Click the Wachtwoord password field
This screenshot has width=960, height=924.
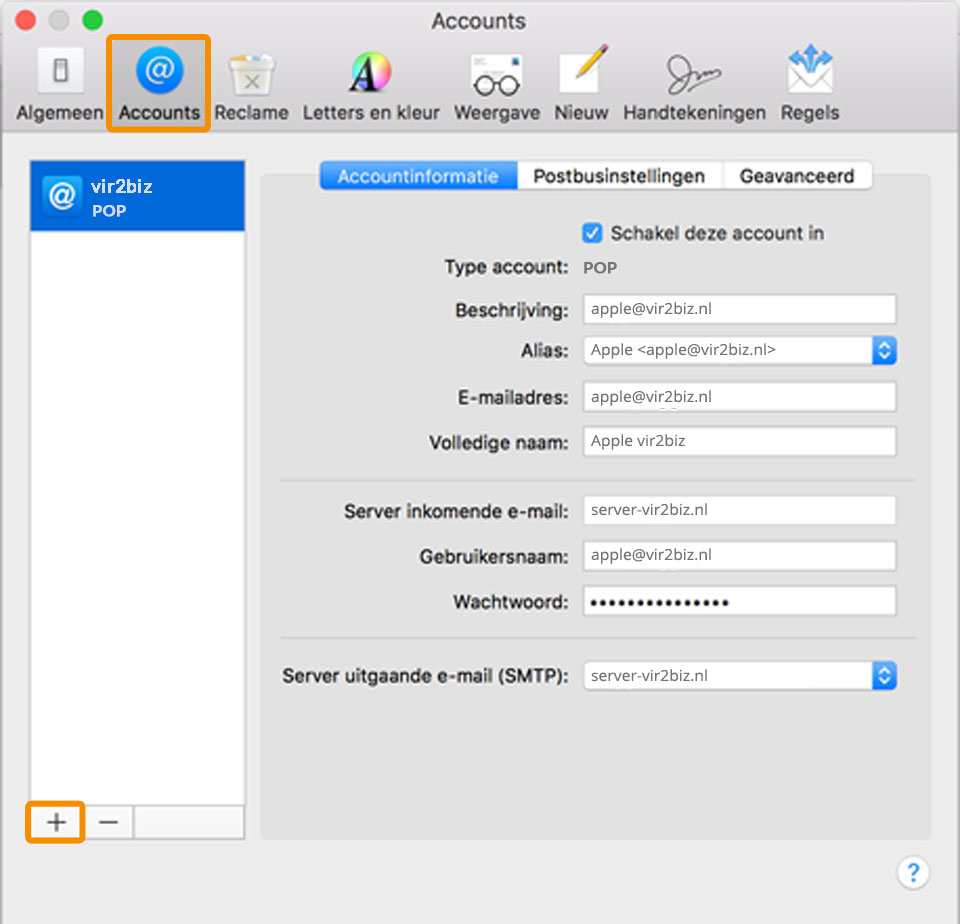739,602
